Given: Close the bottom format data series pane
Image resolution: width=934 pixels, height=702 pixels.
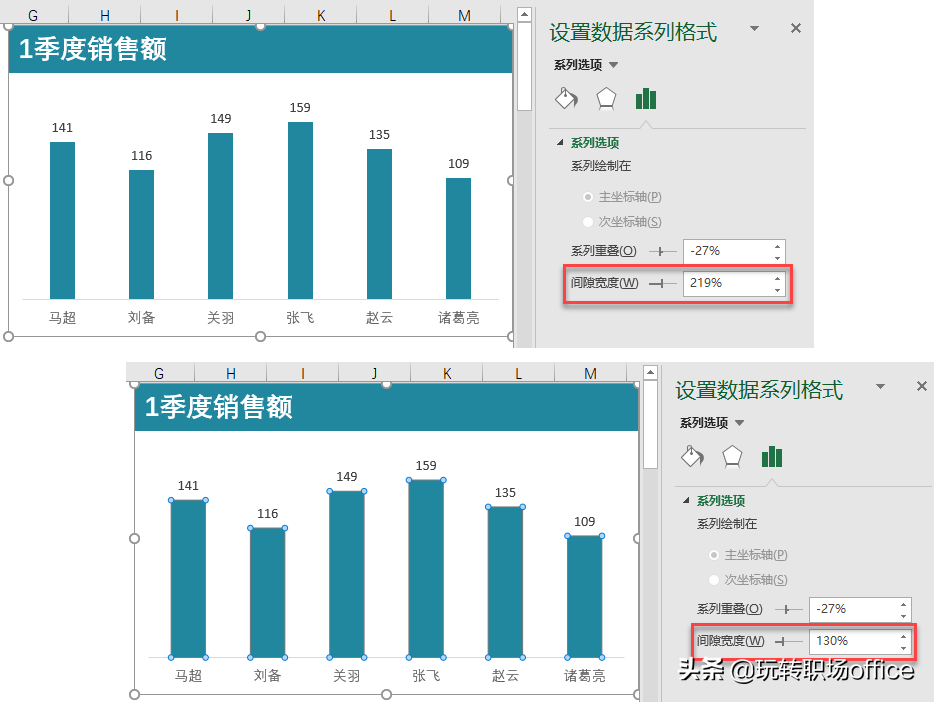Looking at the screenshot, I should (921, 386).
